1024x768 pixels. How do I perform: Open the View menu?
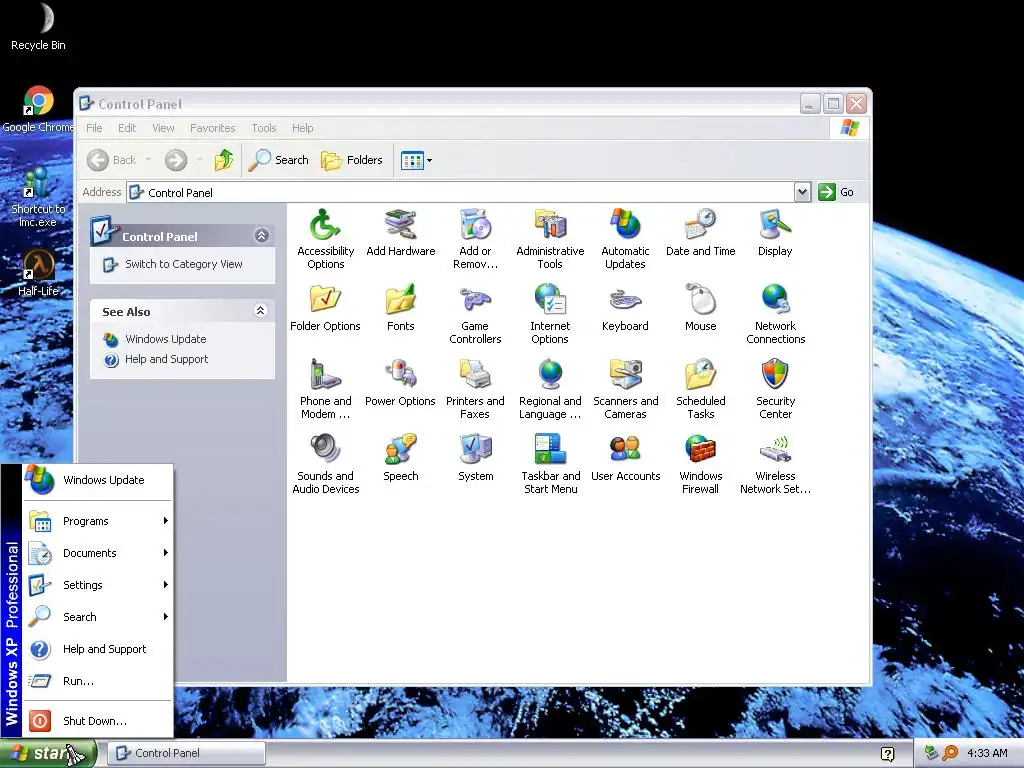tap(163, 128)
